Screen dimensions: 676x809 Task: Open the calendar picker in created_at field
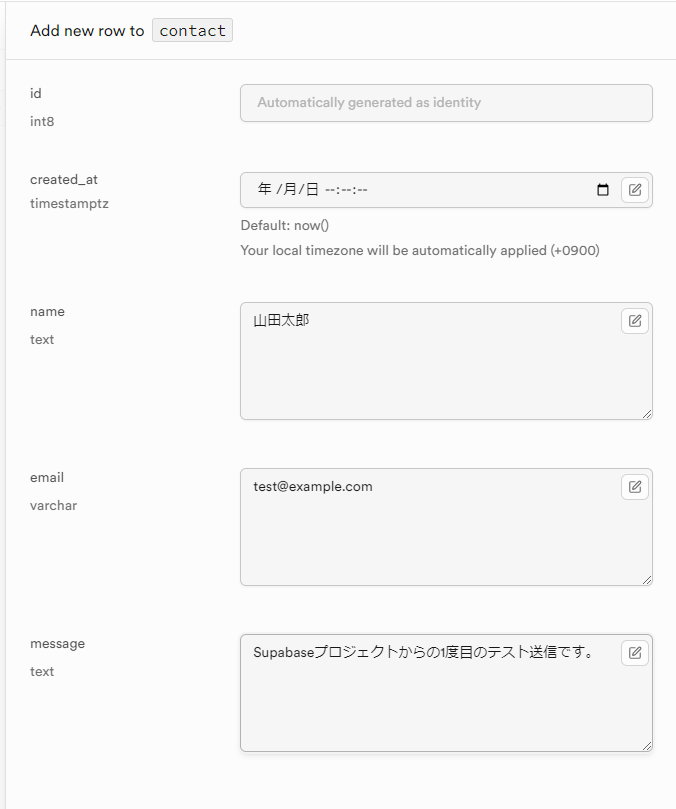coord(603,190)
